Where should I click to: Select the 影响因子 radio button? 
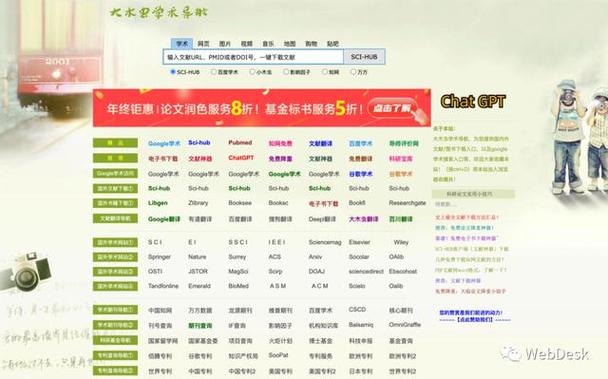pyautogui.click(x=286, y=72)
